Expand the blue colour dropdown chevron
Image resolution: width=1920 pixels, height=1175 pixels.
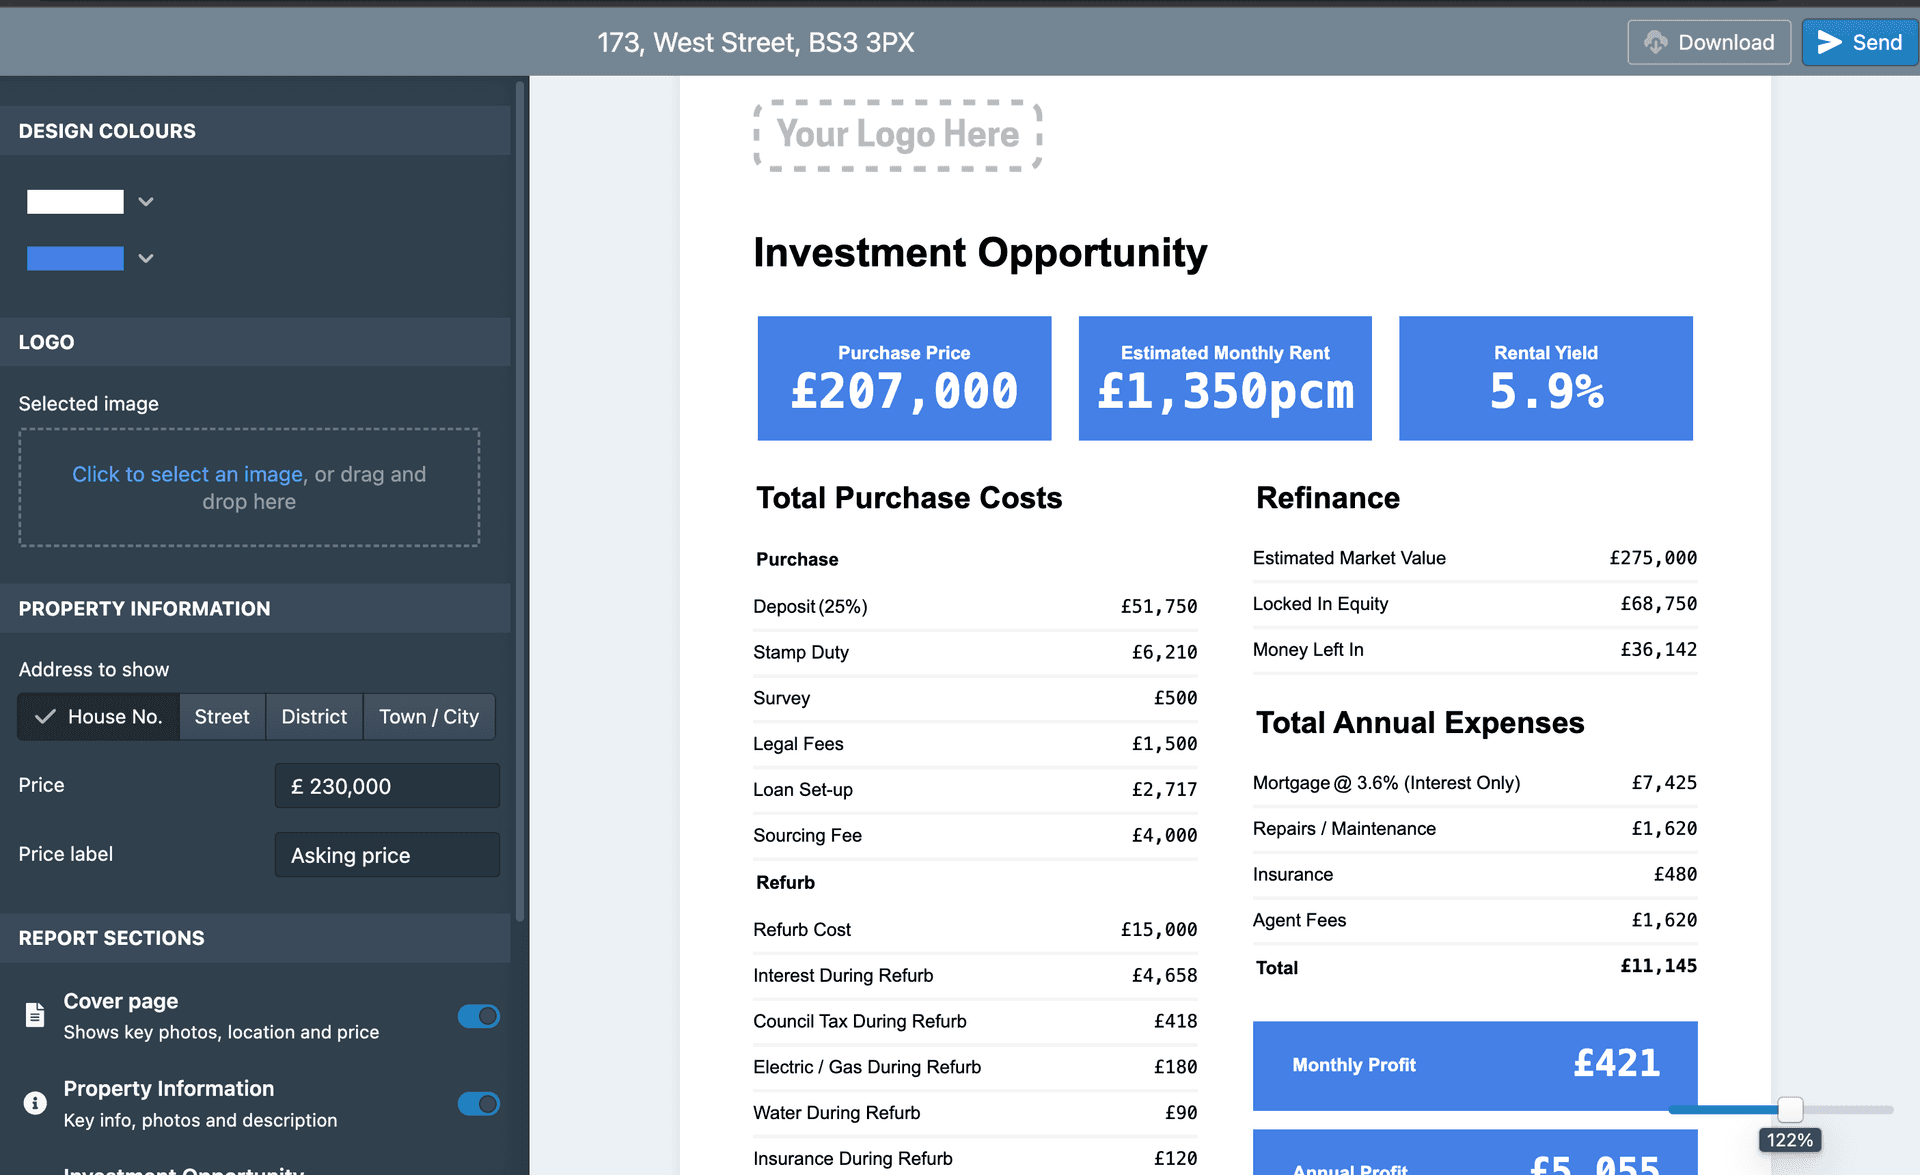click(x=146, y=258)
